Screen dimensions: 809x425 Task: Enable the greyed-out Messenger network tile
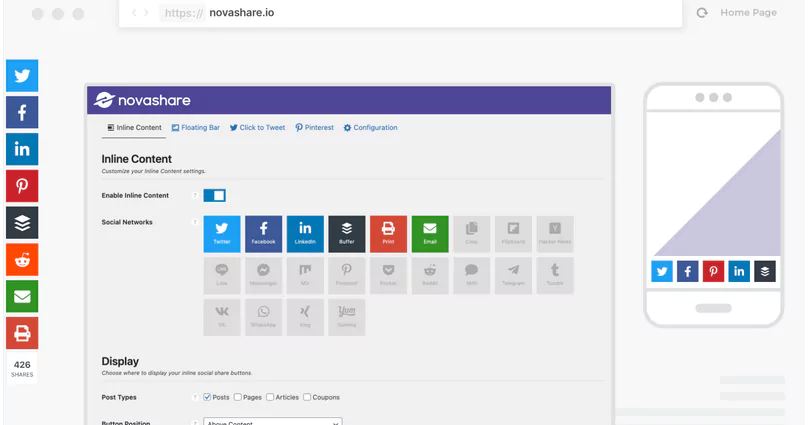click(264, 275)
